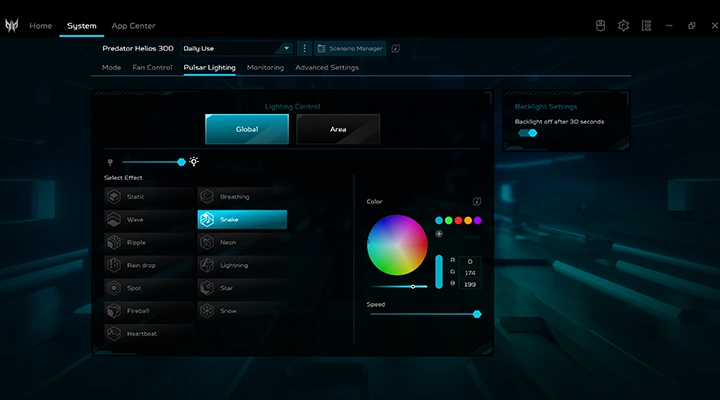This screenshot has height=400, width=720.
Task: Adjust the Speed slider
Action: tap(426, 314)
